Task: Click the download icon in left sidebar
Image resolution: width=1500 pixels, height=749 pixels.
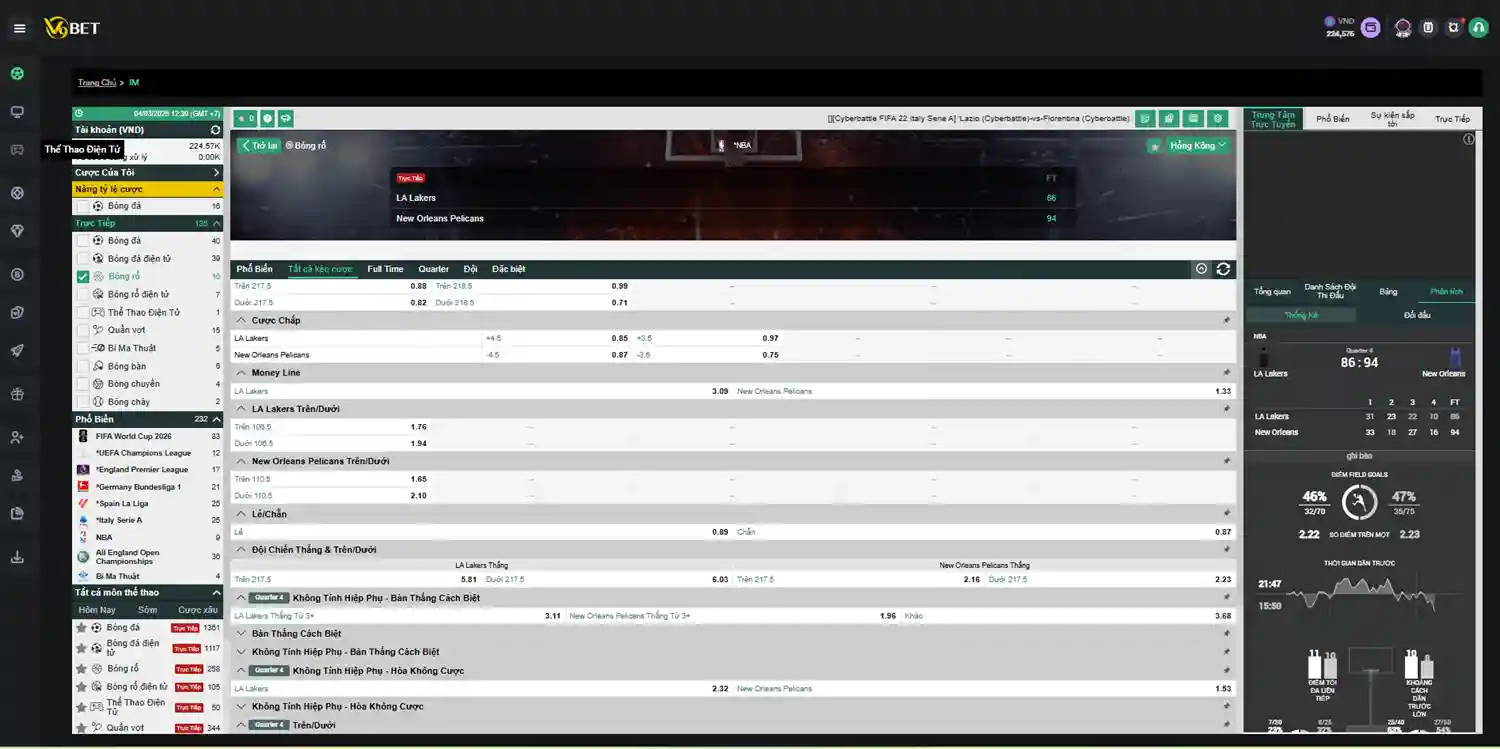Action: point(17,557)
